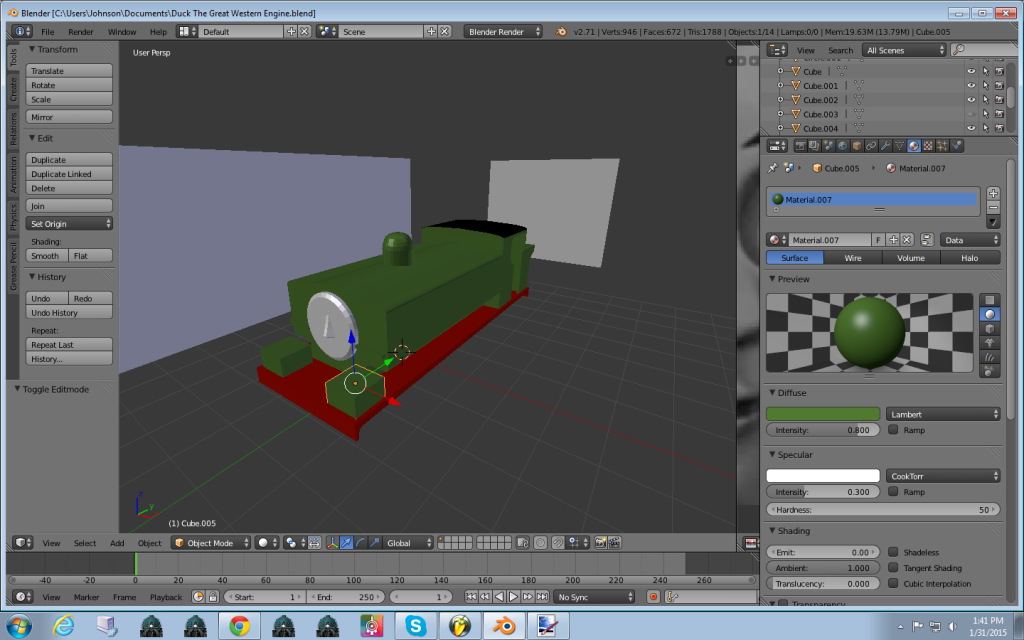
Task: Click the Undo History button
Action: click(69, 313)
